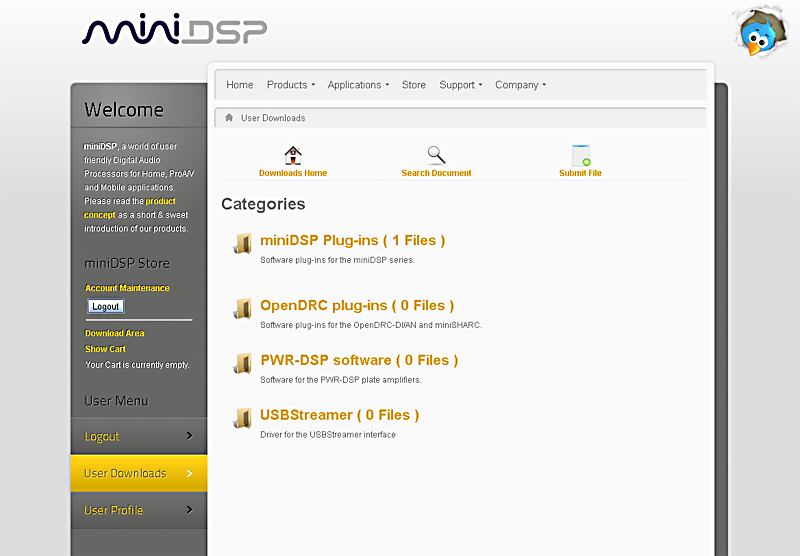Click the miniDSP logo
The height and width of the screenshot is (556, 800).
coord(174,30)
